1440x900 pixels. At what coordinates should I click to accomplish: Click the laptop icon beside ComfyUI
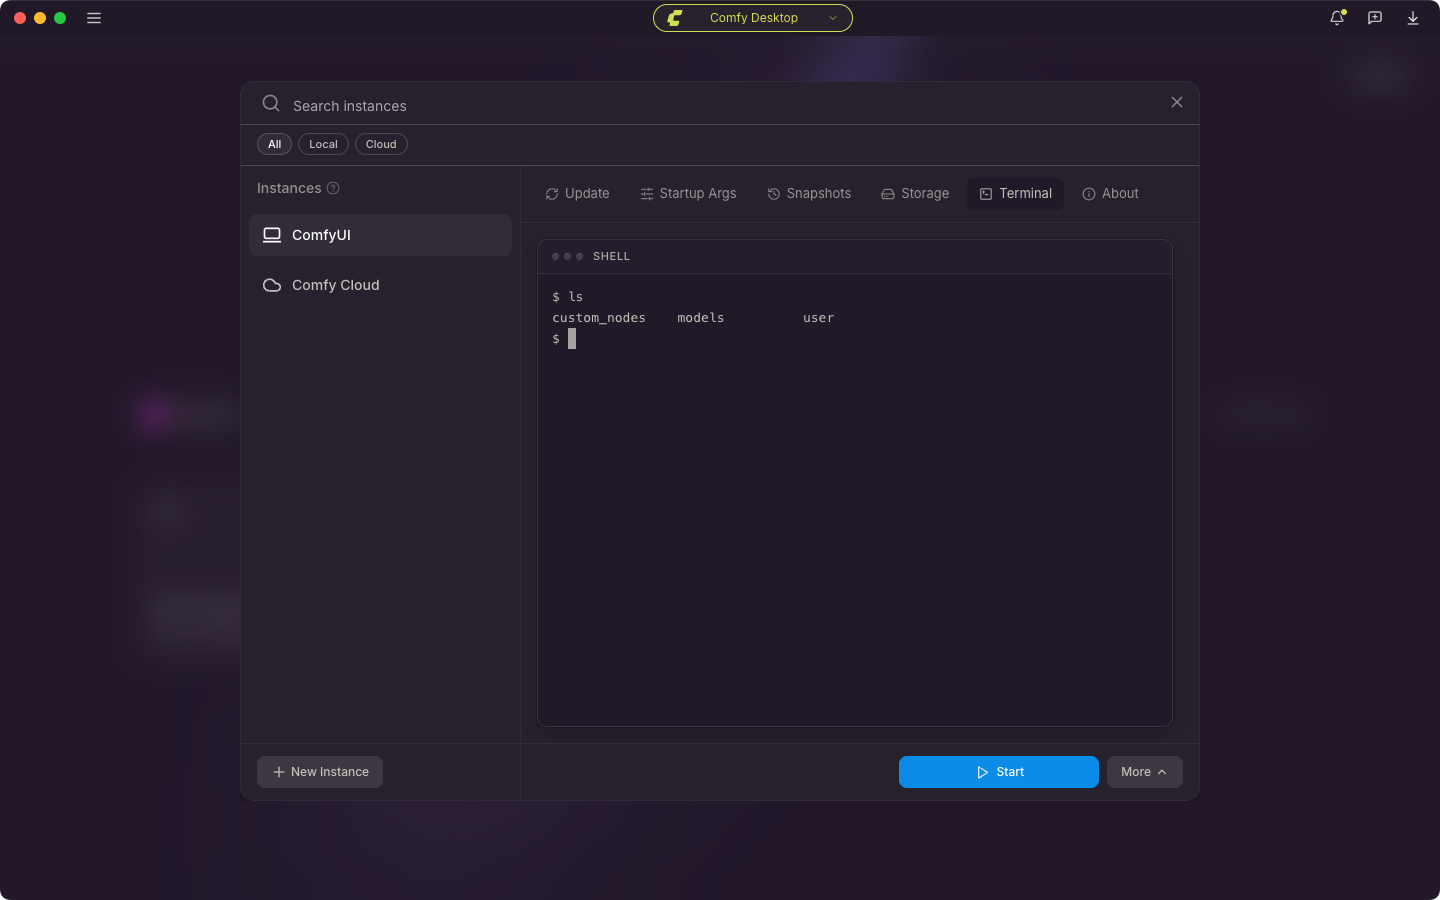coord(272,235)
